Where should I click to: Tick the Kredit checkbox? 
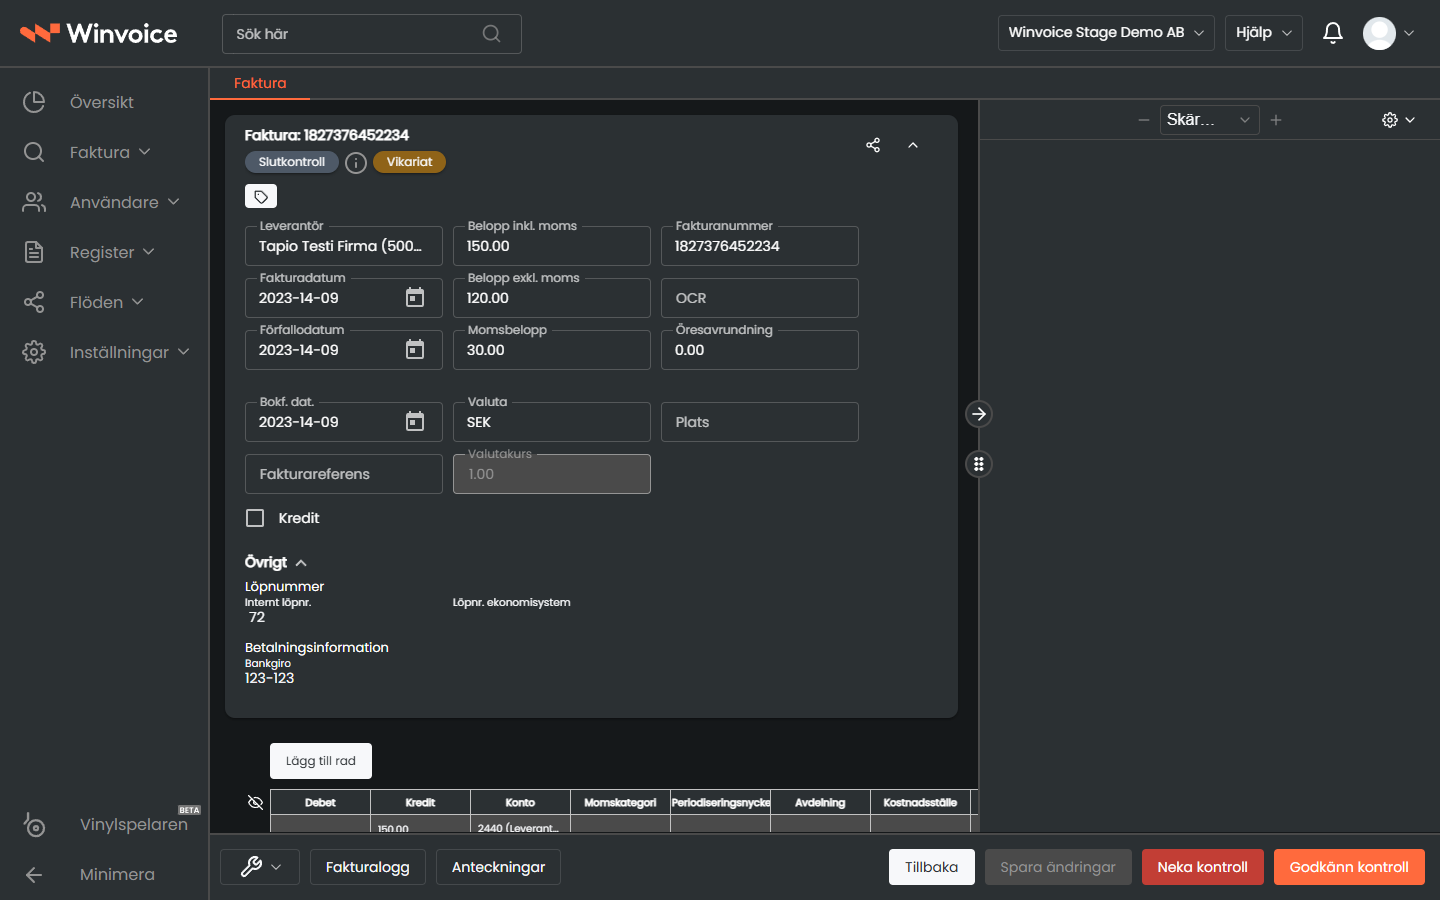[255, 518]
